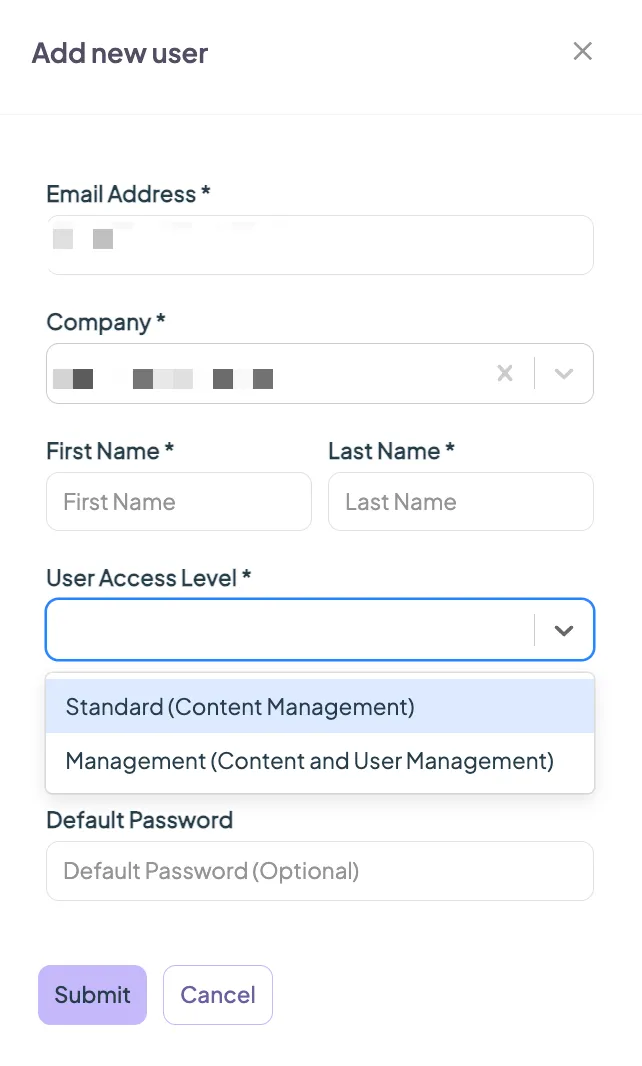Image resolution: width=642 pixels, height=1066 pixels.
Task: Click the Default Password label
Action: tap(139, 820)
